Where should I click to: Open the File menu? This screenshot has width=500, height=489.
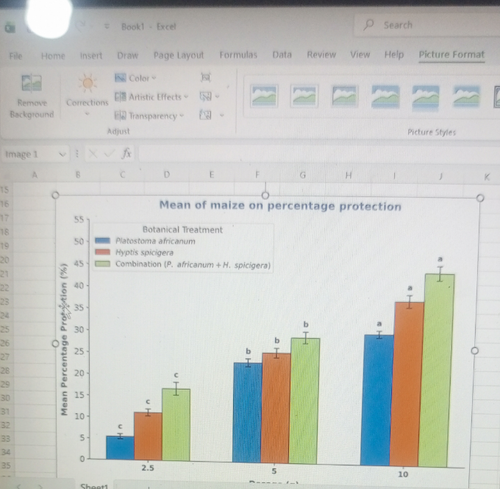[x=16, y=56]
